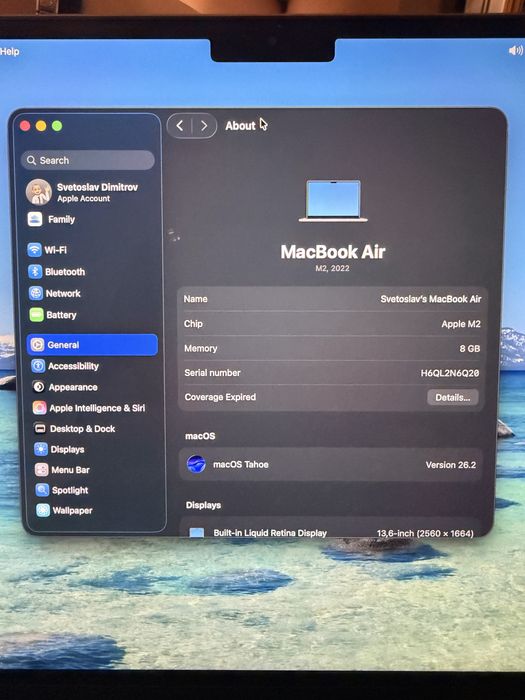The height and width of the screenshot is (700, 525).
Task: Click the serial number H6QL2N6Q20
Action: click(x=450, y=373)
